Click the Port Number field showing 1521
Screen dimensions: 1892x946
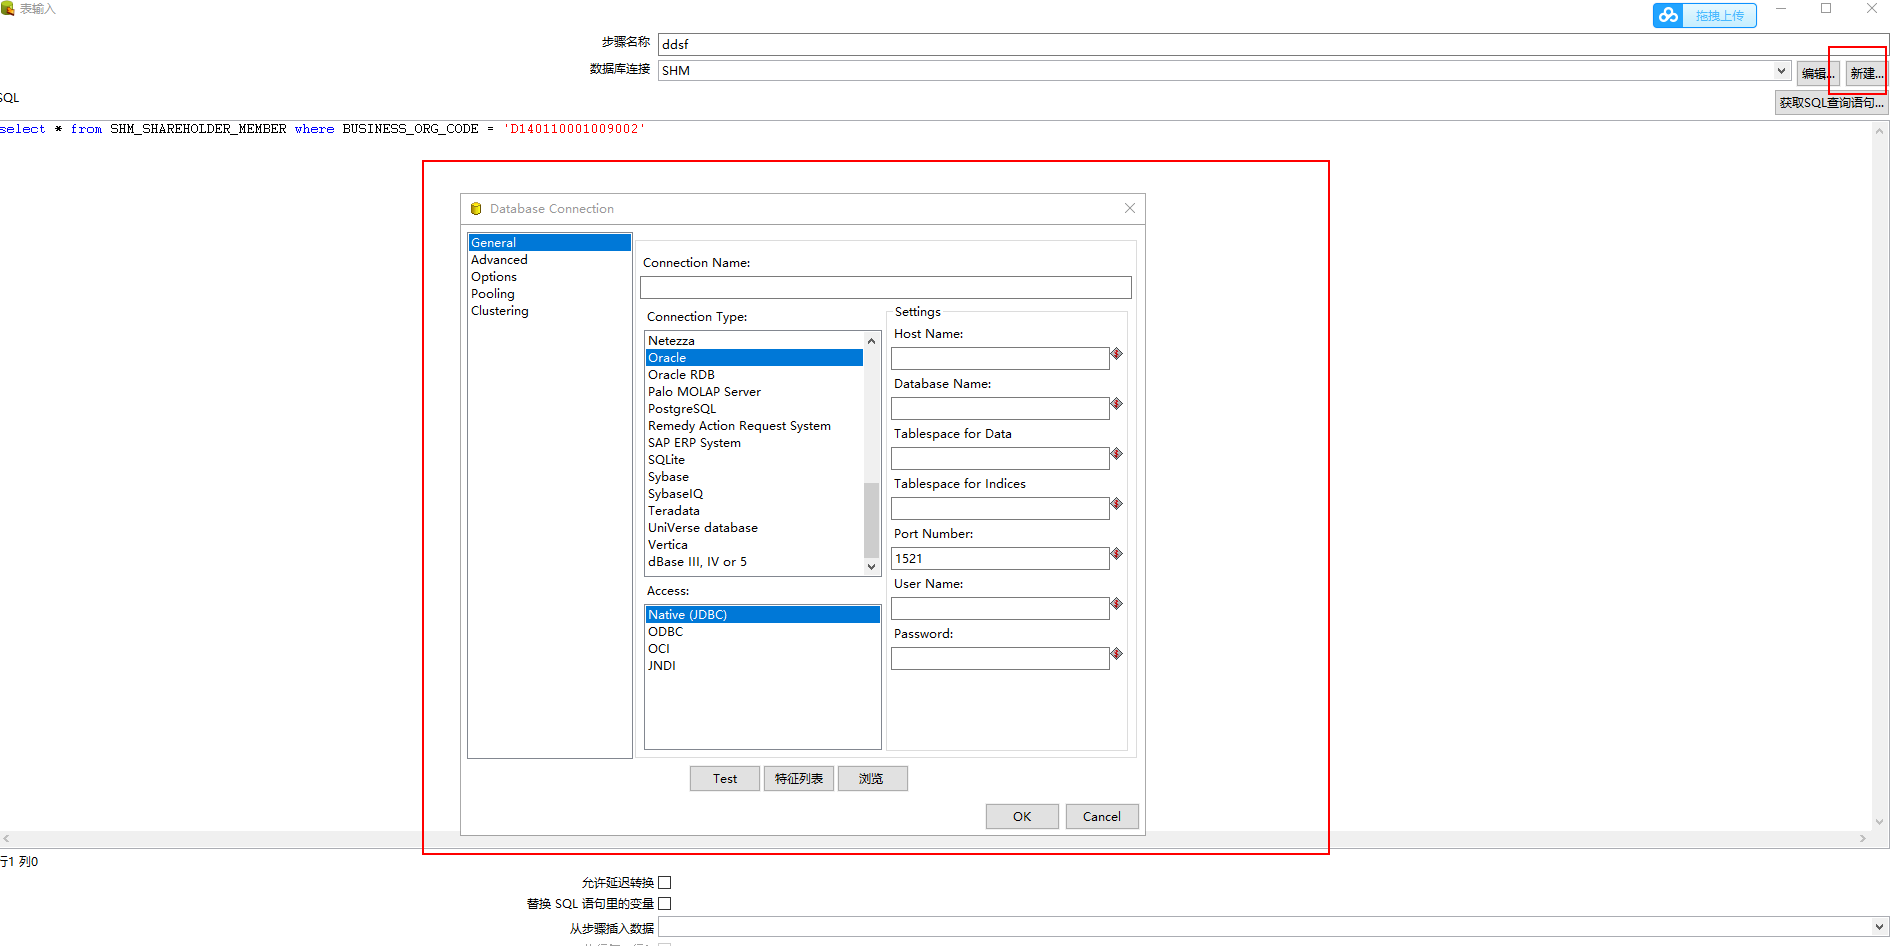(x=1000, y=558)
